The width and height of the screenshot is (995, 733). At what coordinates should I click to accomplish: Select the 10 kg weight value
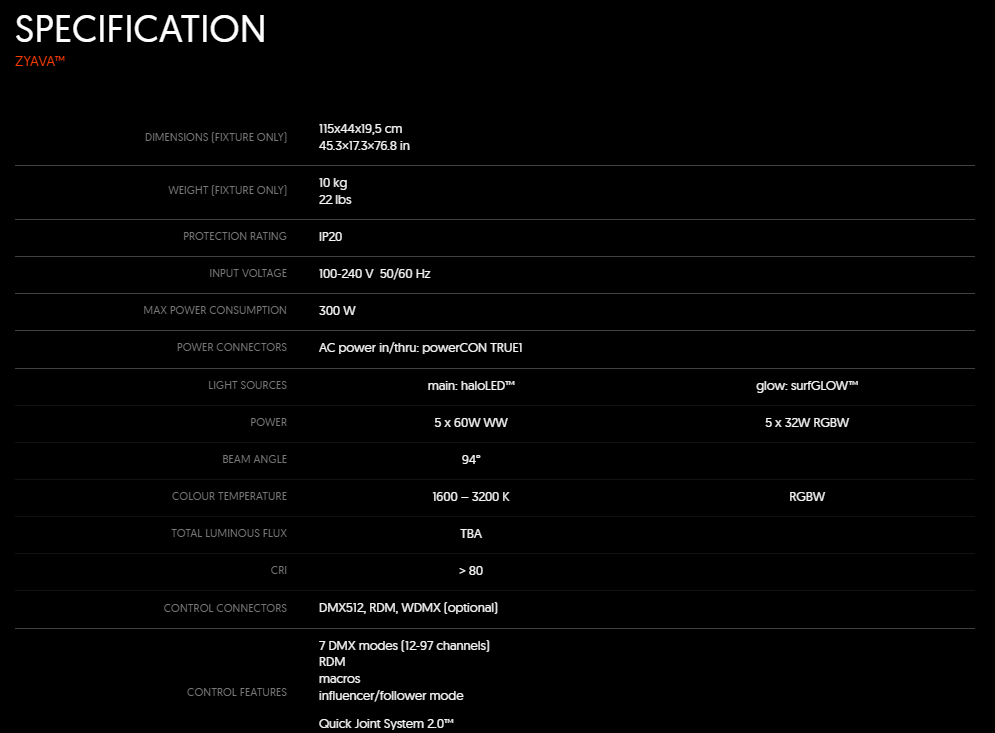(333, 183)
